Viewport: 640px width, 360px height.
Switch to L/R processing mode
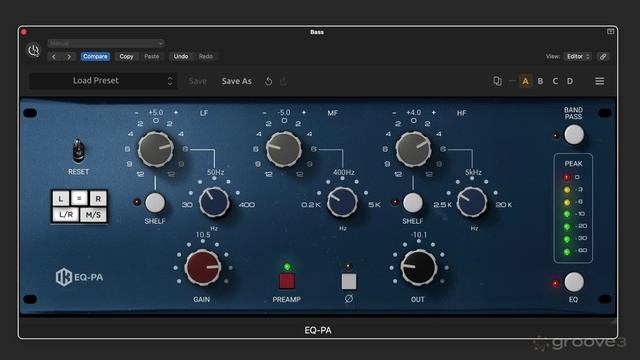click(66, 215)
